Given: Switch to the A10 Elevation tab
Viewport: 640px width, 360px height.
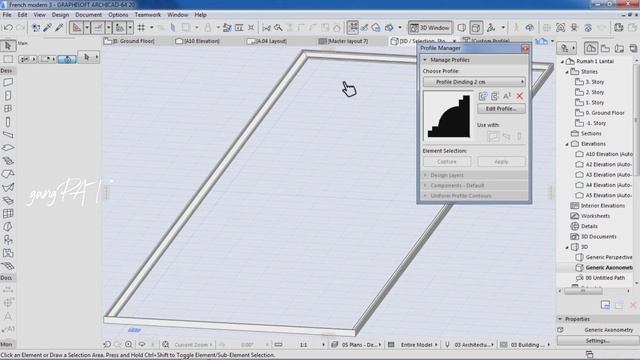Looking at the screenshot, I should point(197,41).
